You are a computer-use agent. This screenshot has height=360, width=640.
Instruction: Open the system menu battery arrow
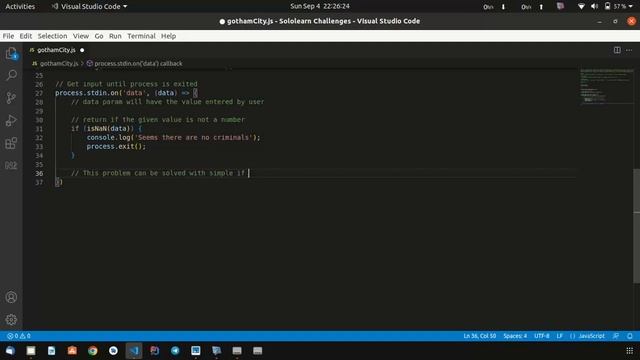coord(631,7)
